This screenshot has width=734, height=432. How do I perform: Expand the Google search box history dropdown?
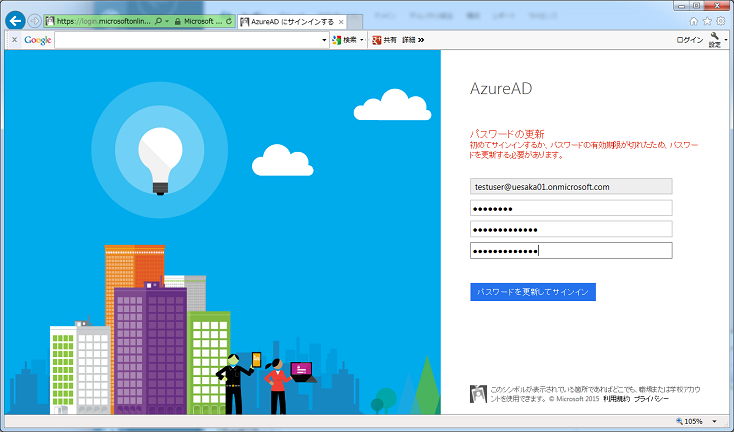pos(324,40)
